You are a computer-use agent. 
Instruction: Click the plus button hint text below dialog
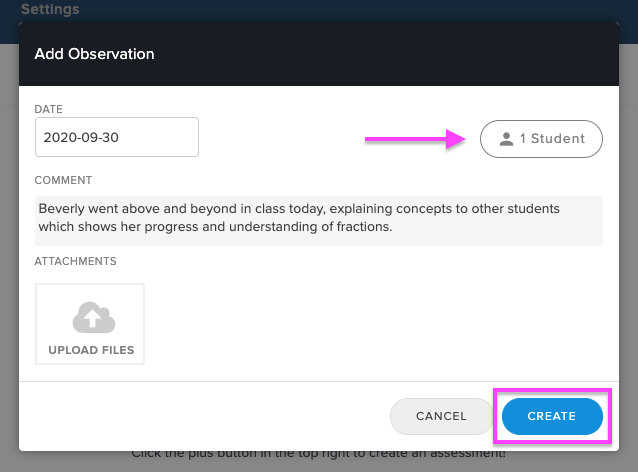(319, 453)
